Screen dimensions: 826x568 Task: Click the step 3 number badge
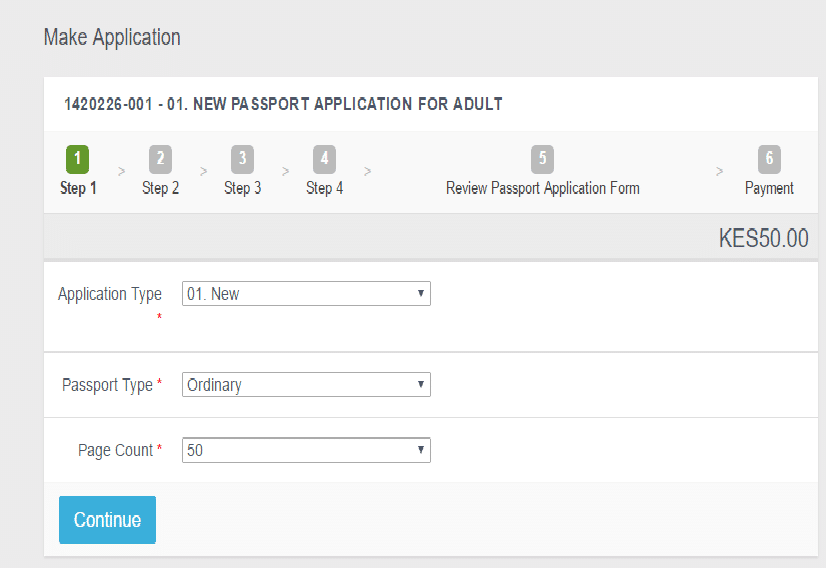(242, 159)
